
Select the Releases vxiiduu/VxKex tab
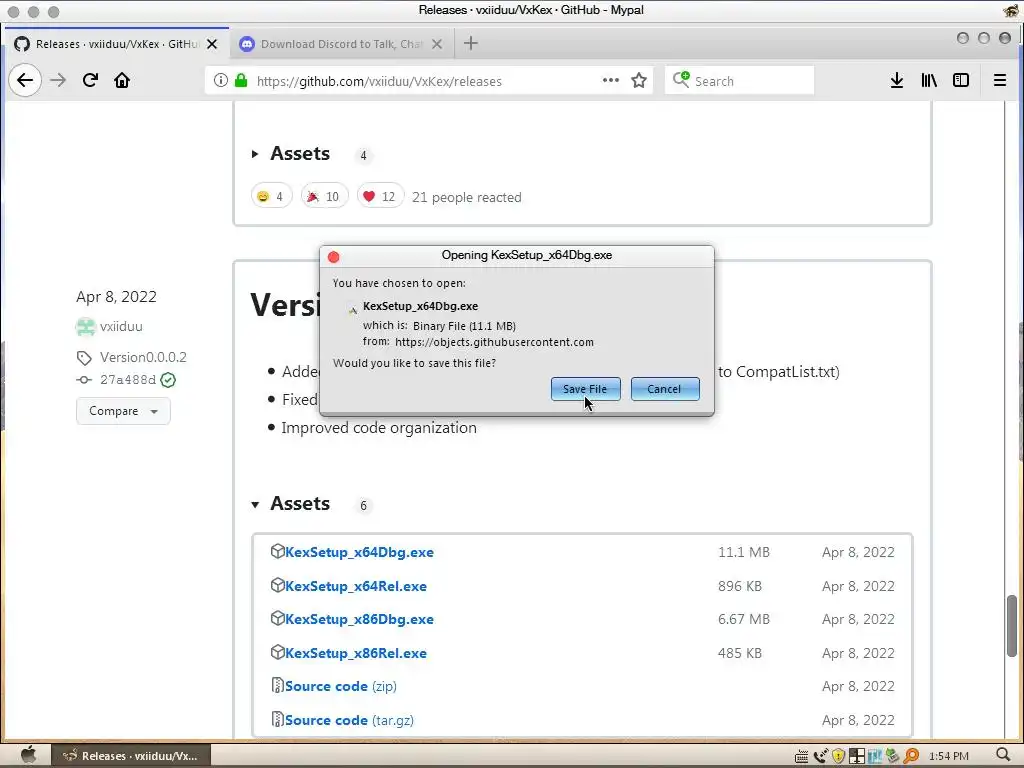click(x=116, y=44)
